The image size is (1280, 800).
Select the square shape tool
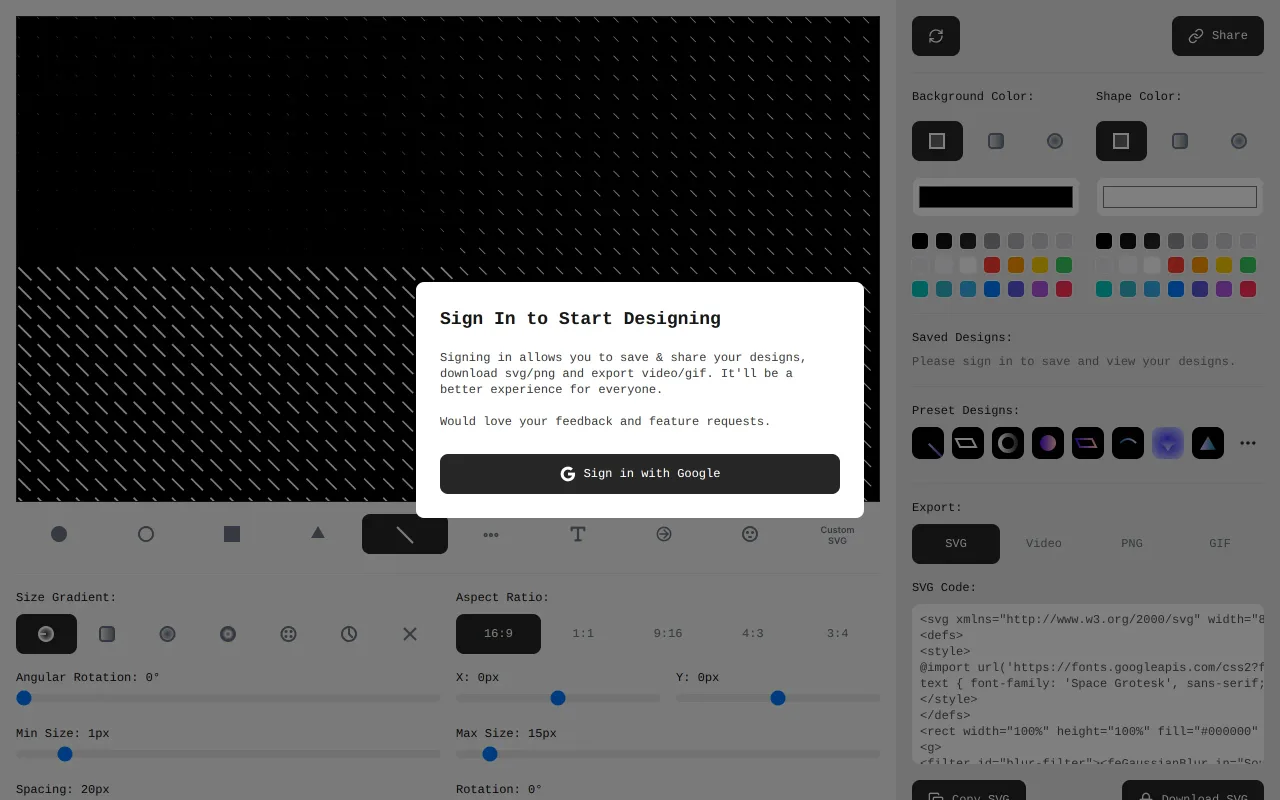click(232, 534)
